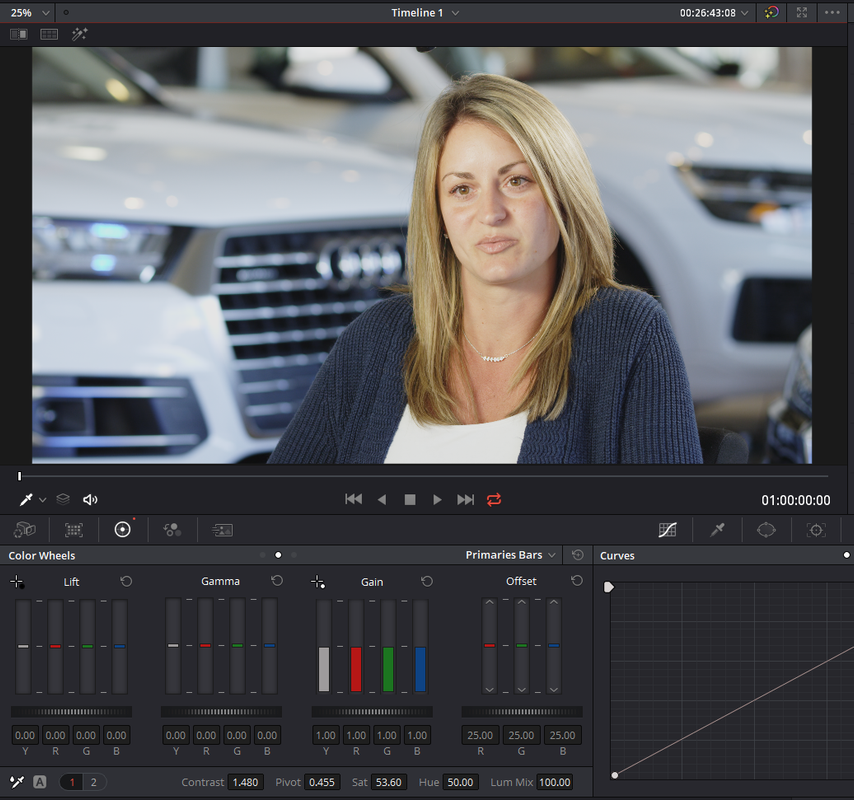This screenshot has width=854, height=800.
Task: Click the Contrast value field 1.480
Action: 246,782
